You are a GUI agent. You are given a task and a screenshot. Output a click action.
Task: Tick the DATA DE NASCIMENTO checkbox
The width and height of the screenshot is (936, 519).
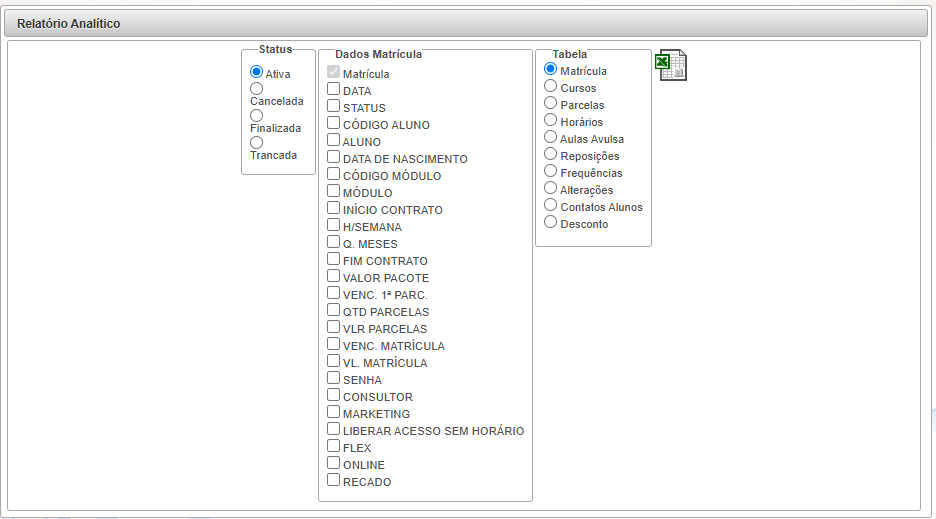point(334,158)
